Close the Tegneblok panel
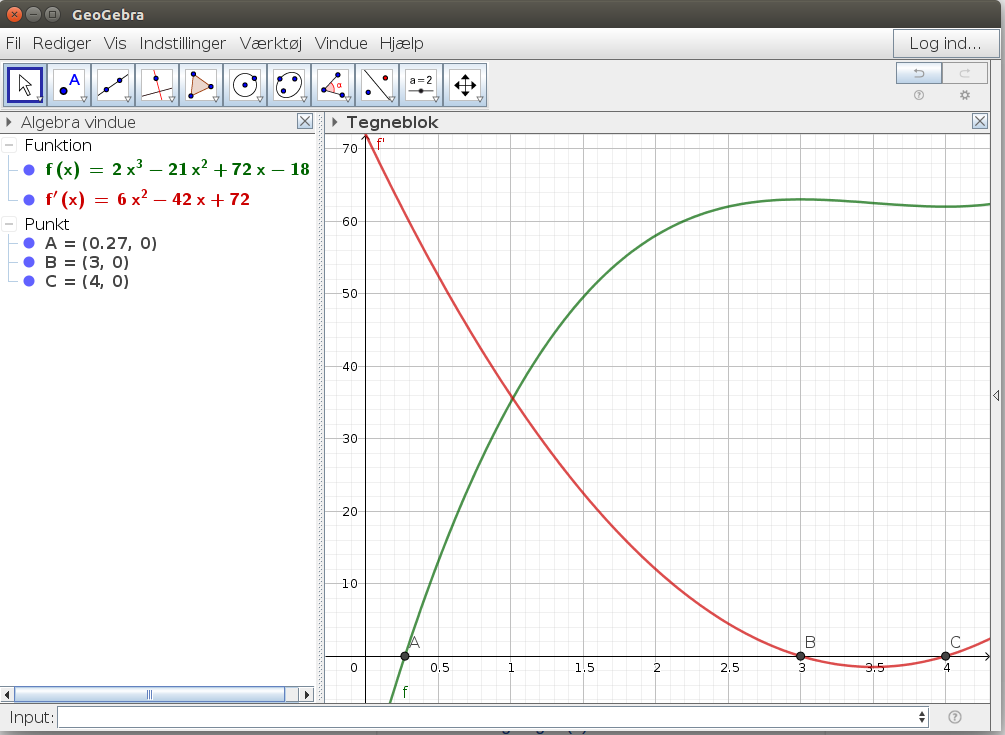1005x735 pixels. (979, 121)
